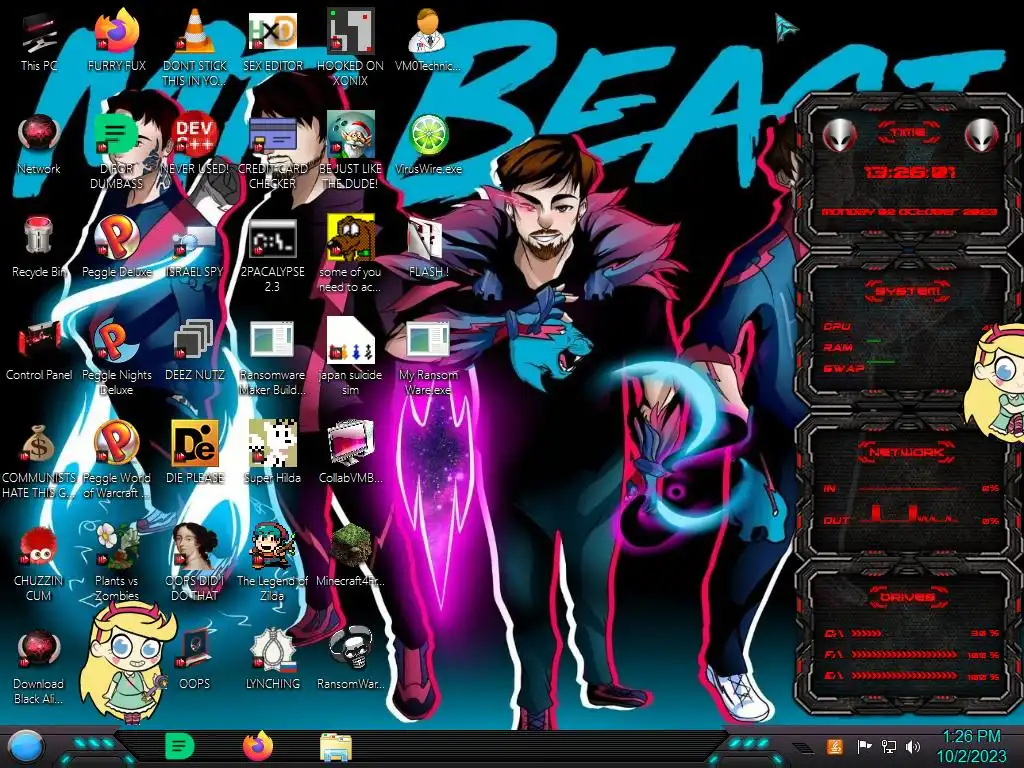
Task: Open Ransomware Maker Build icon
Action: click(x=272, y=340)
